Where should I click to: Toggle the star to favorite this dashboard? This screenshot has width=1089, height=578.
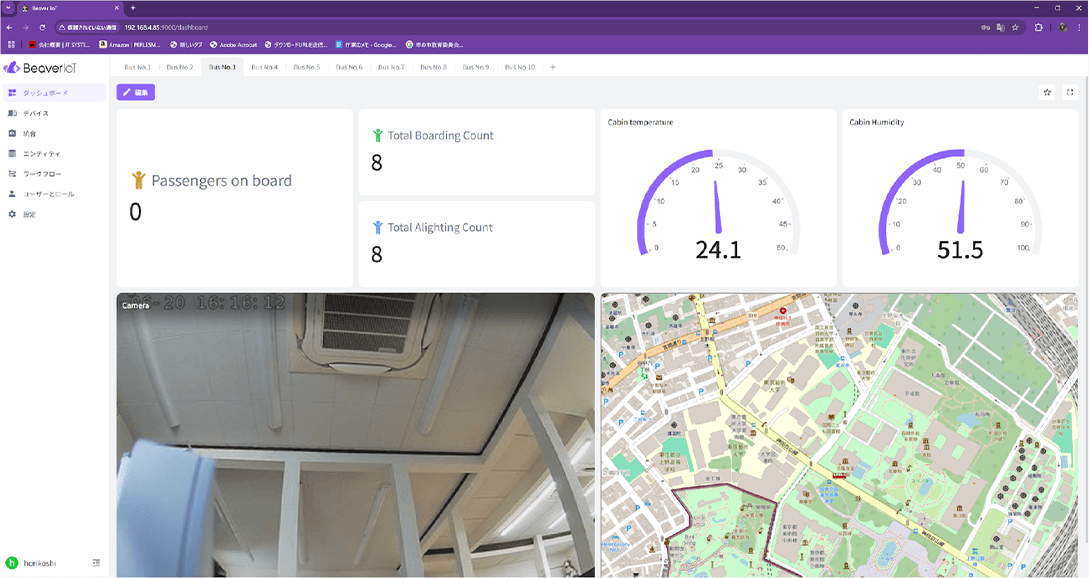[x=1047, y=92]
